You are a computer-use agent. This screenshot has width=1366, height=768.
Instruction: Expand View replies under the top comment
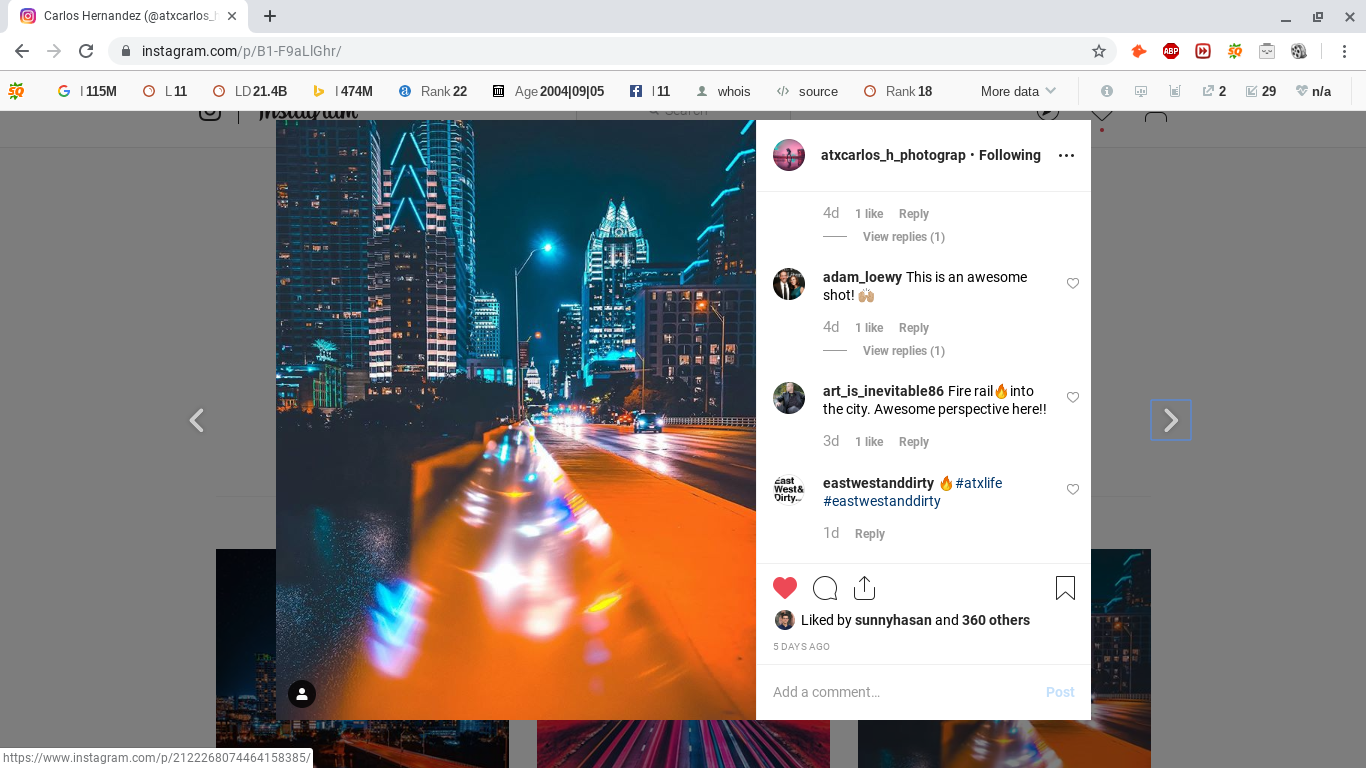904,237
